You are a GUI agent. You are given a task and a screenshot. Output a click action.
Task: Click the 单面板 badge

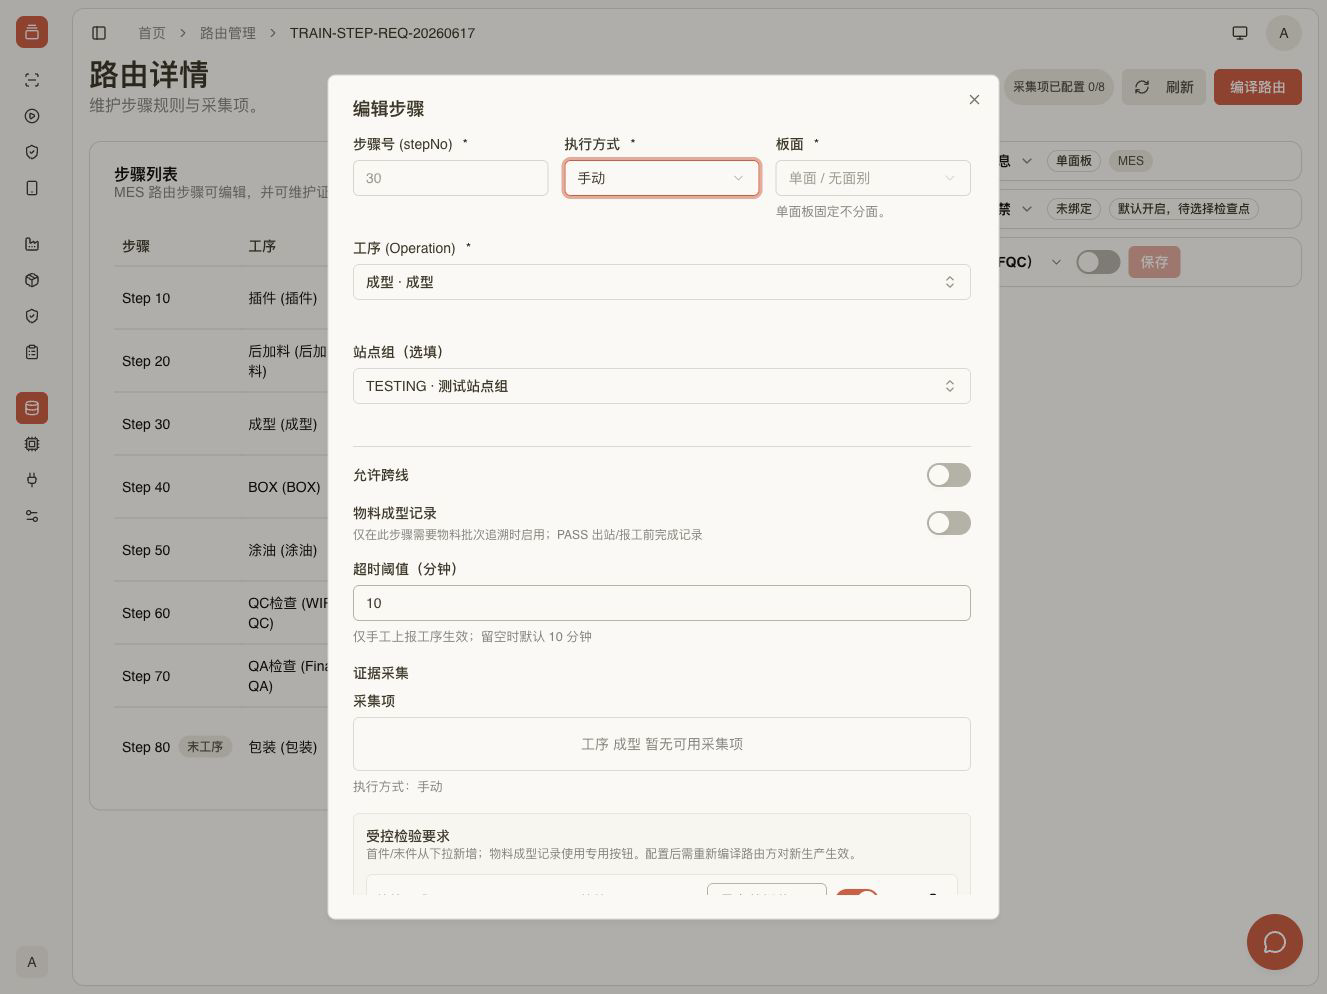(1074, 161)
